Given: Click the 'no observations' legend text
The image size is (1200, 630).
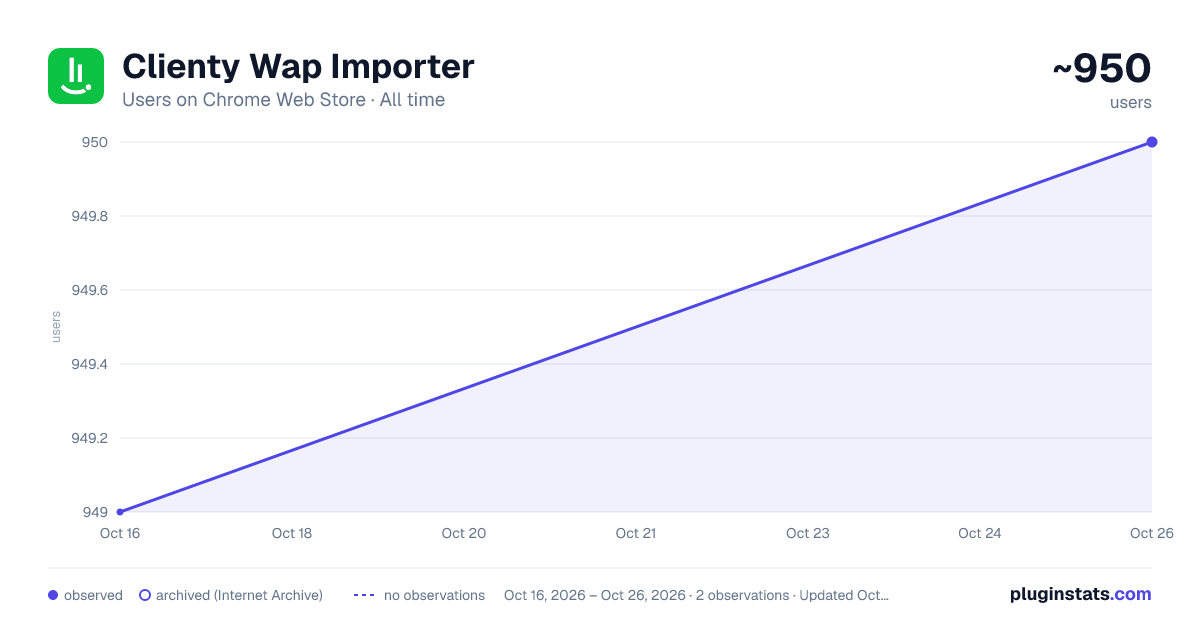Looking at the screenshot, I should click(x=434, y=595).
